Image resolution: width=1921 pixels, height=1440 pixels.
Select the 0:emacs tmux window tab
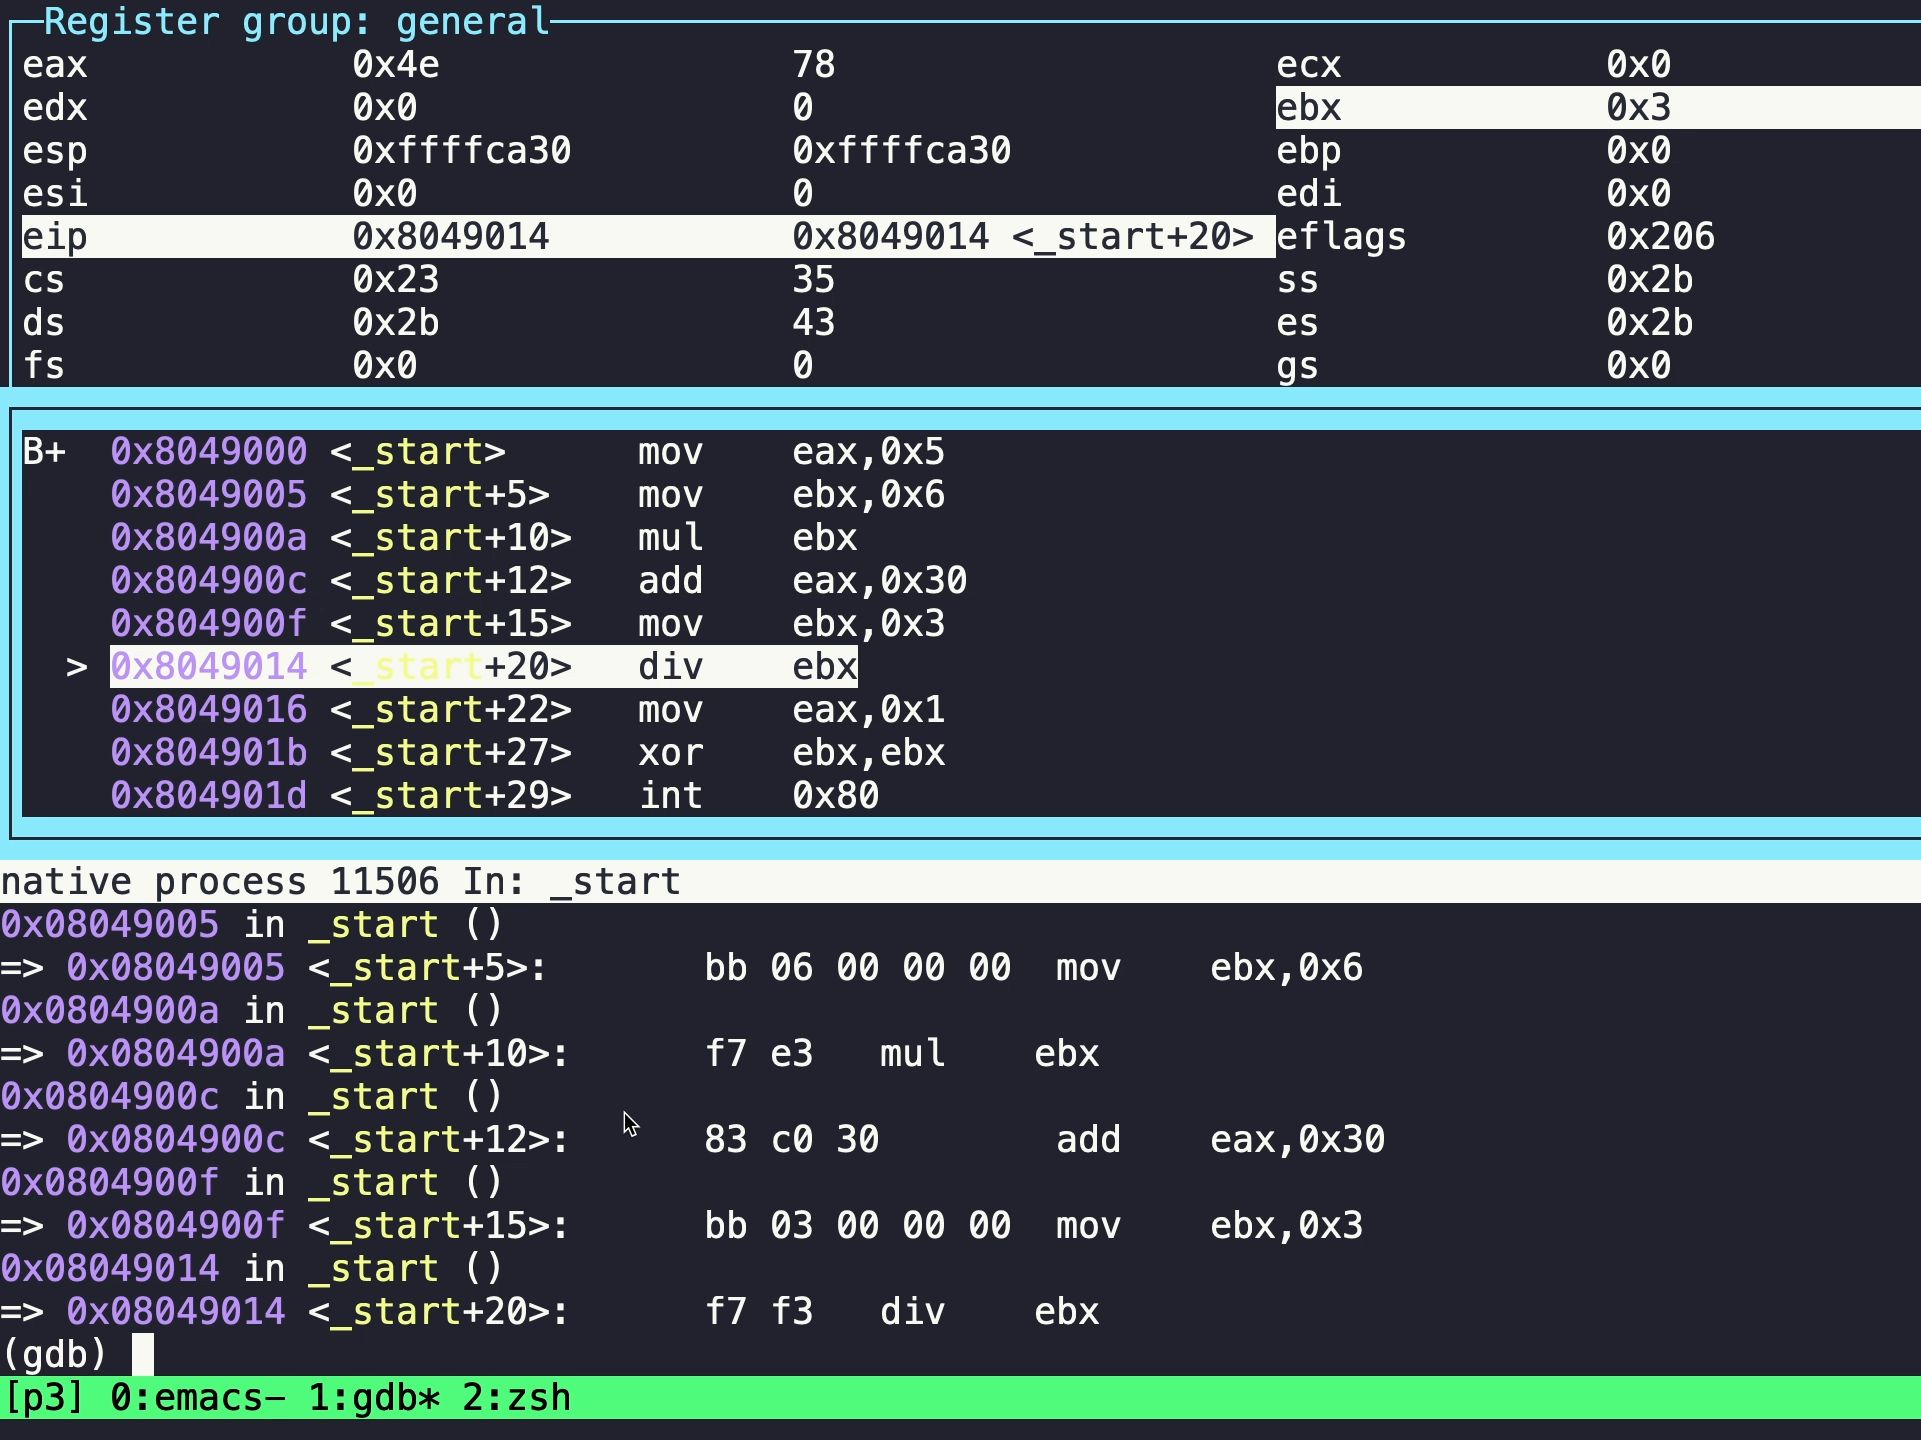tap(197, 1398)
